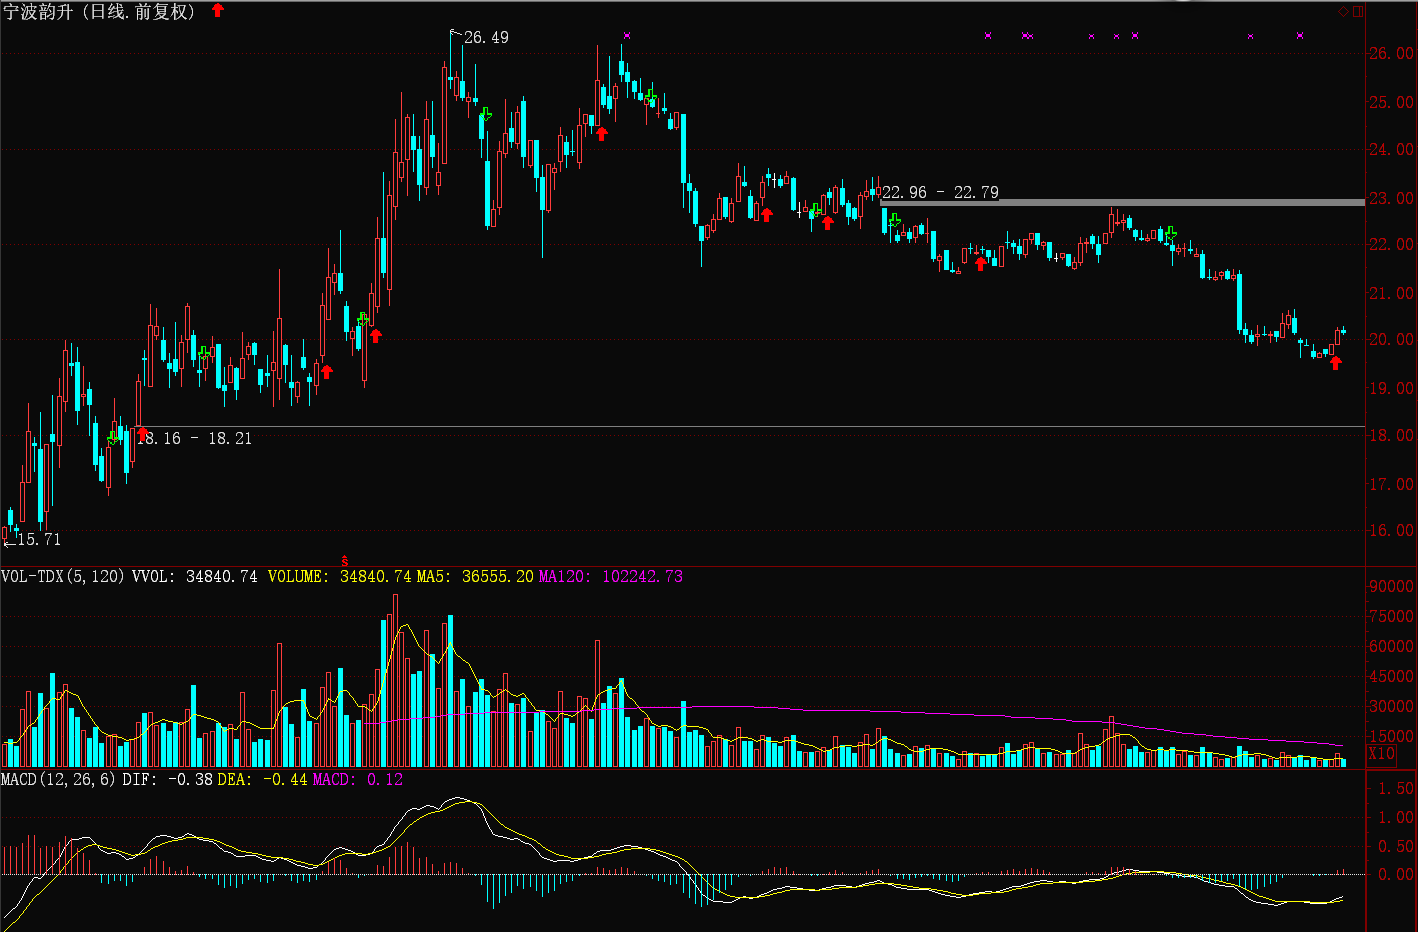Click the magenta MA120: 102242.73 readout
This screenshot has height=932, width=1418.
coord(611,576)
